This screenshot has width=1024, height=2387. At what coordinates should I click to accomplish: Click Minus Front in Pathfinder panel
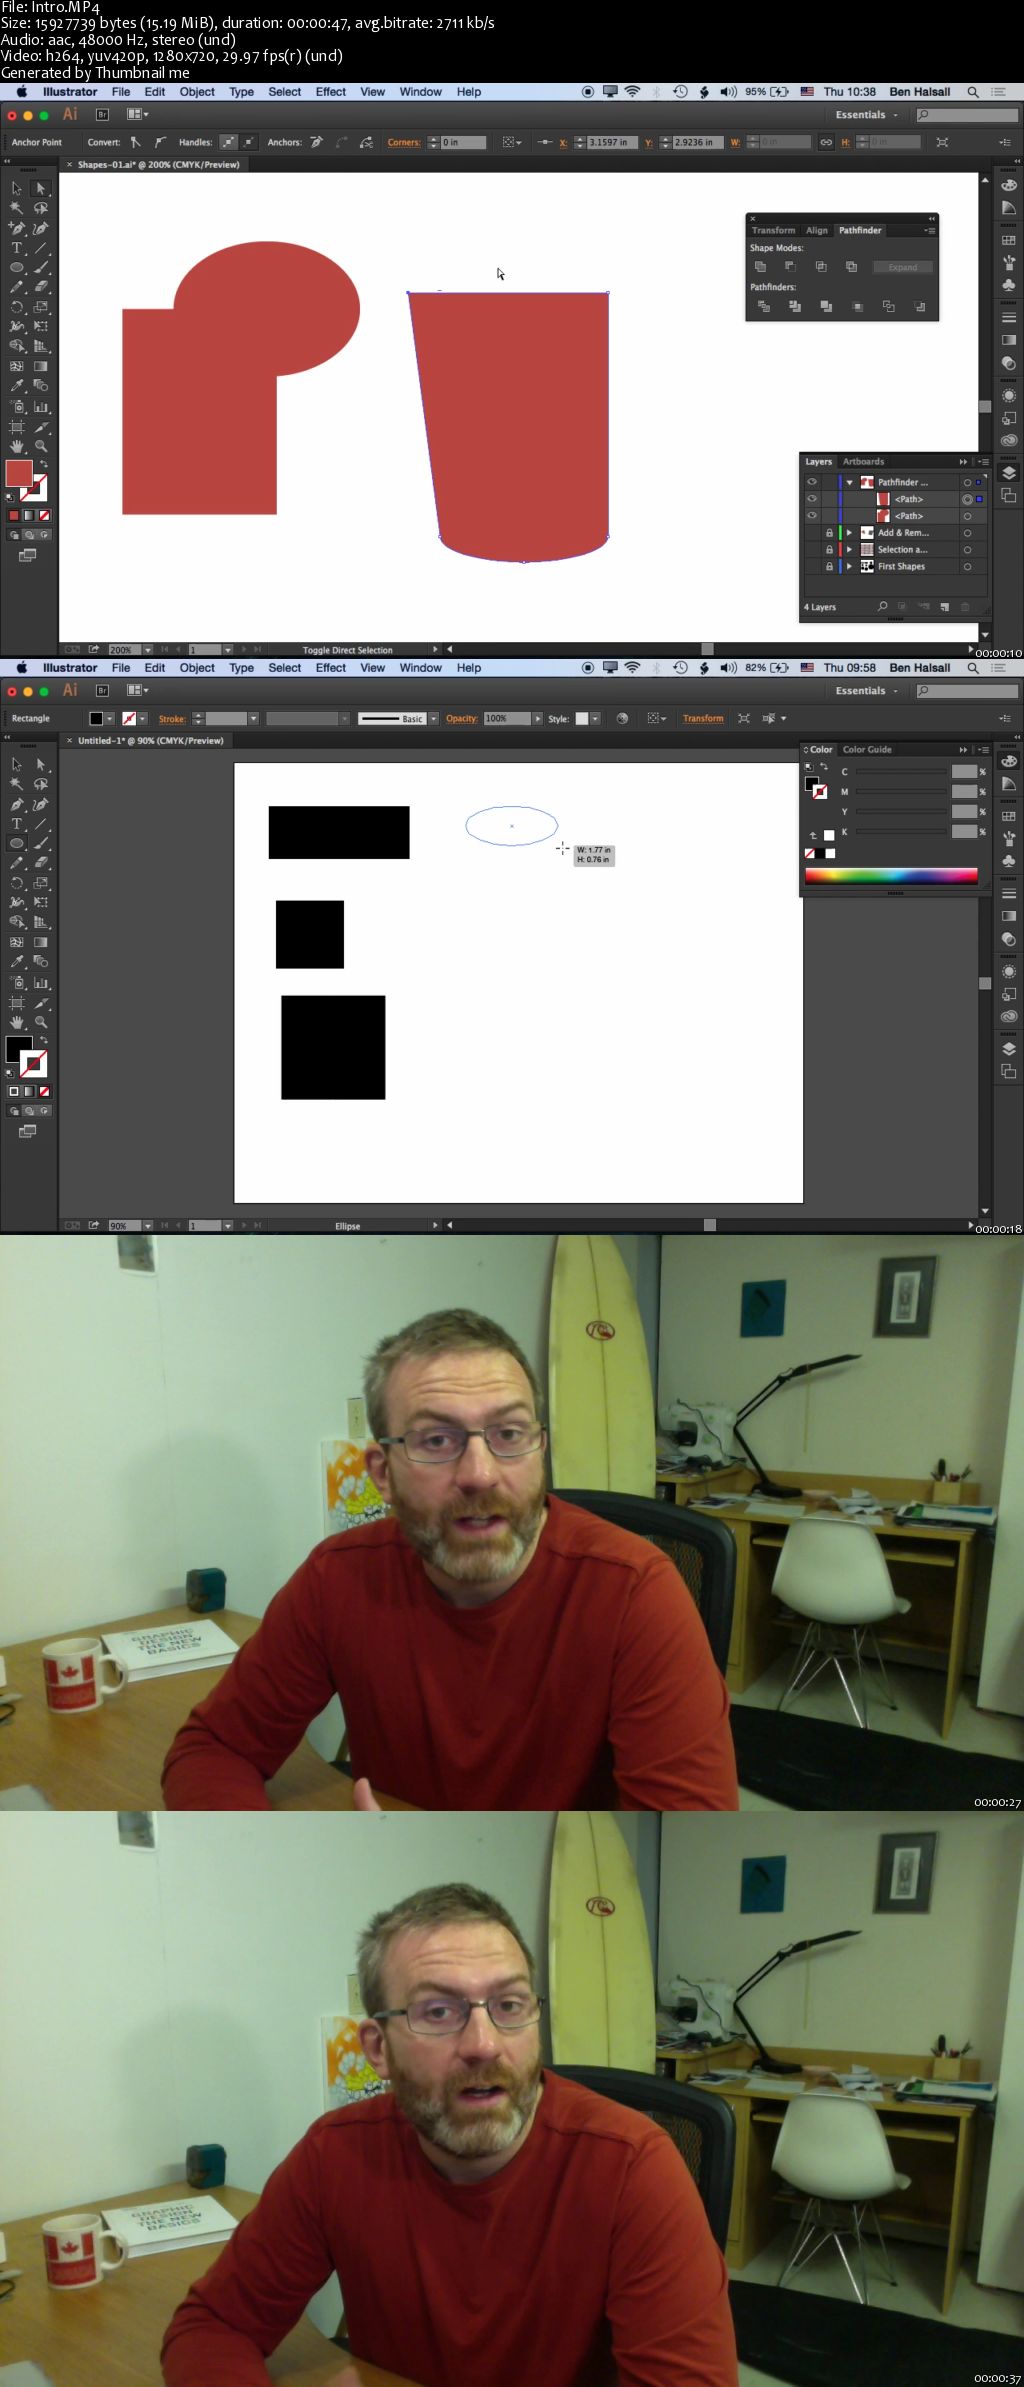(x=790, y=267)
